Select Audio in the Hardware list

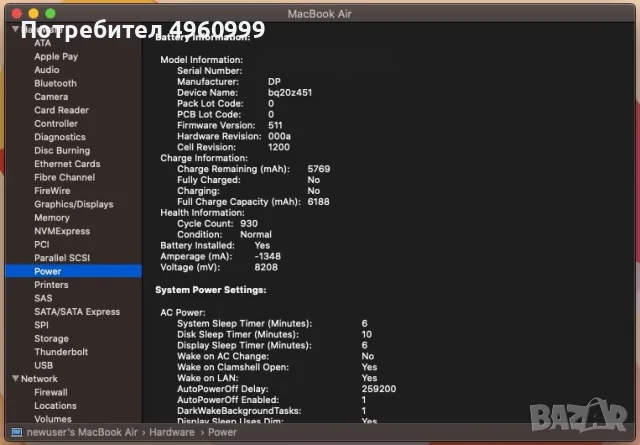47,70
